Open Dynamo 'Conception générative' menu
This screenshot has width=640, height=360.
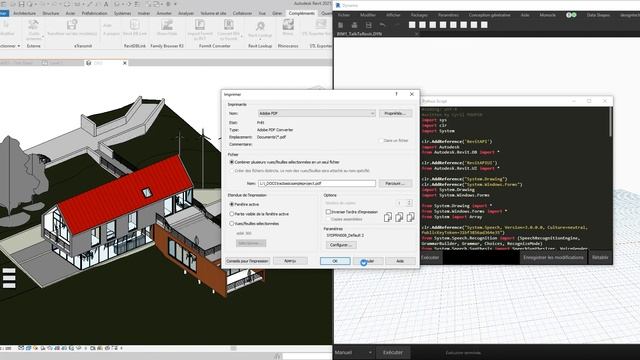click(489, 15)
